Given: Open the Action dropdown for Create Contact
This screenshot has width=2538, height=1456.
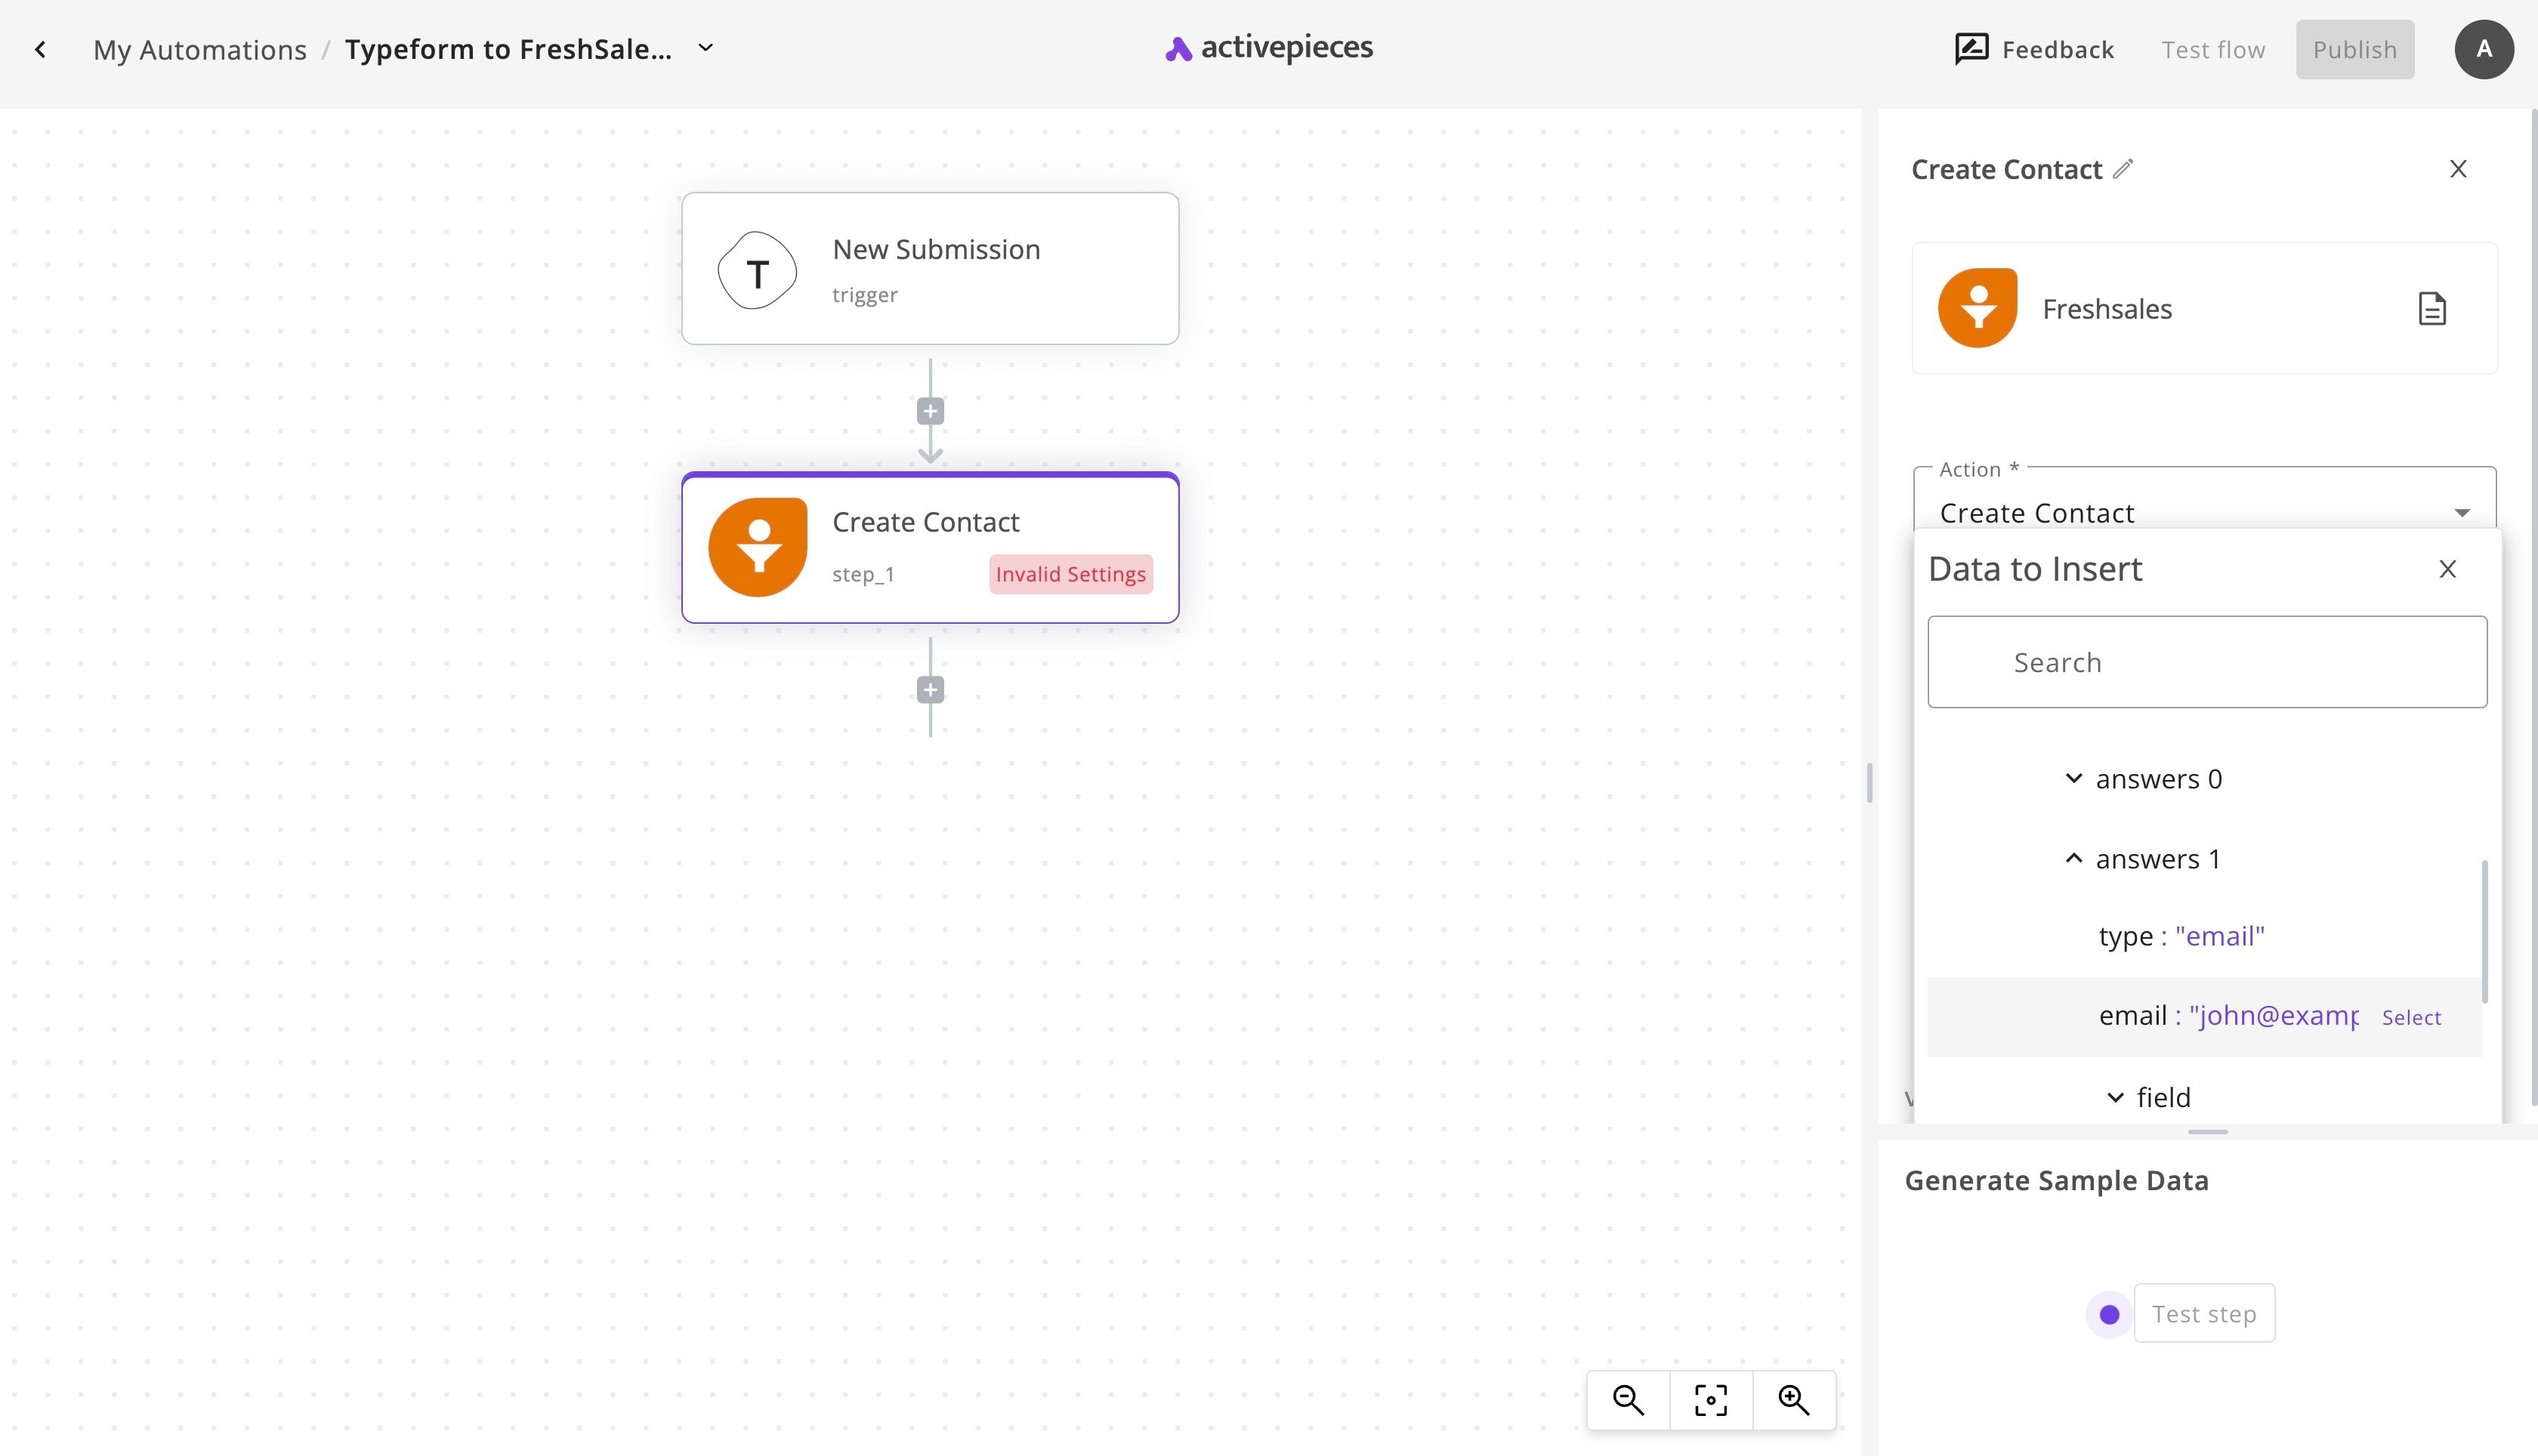Looking at the screenshot, I should click(2204, 512).
